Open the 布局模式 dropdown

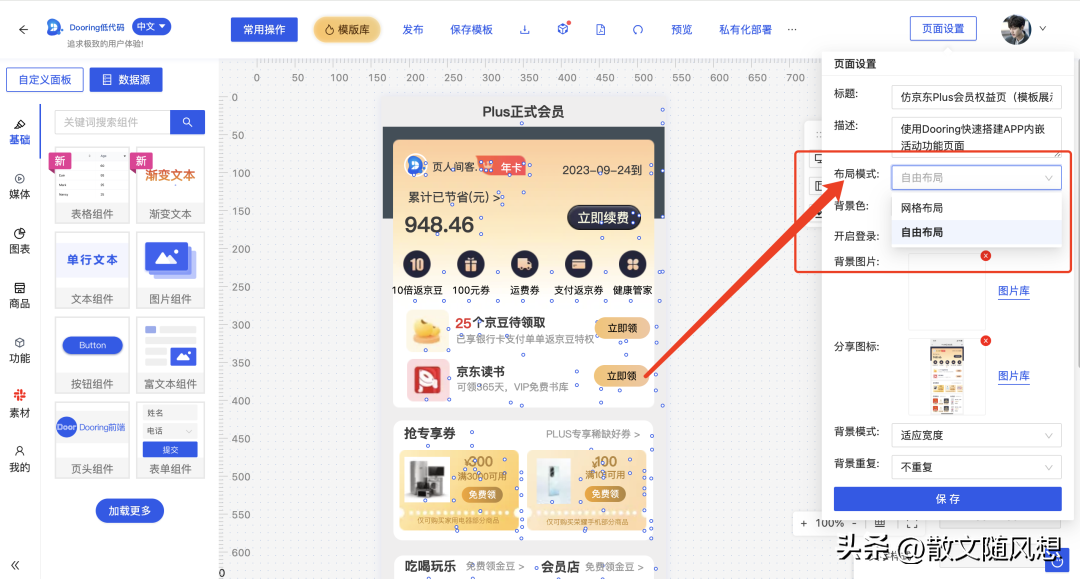[x=976, y=178]
